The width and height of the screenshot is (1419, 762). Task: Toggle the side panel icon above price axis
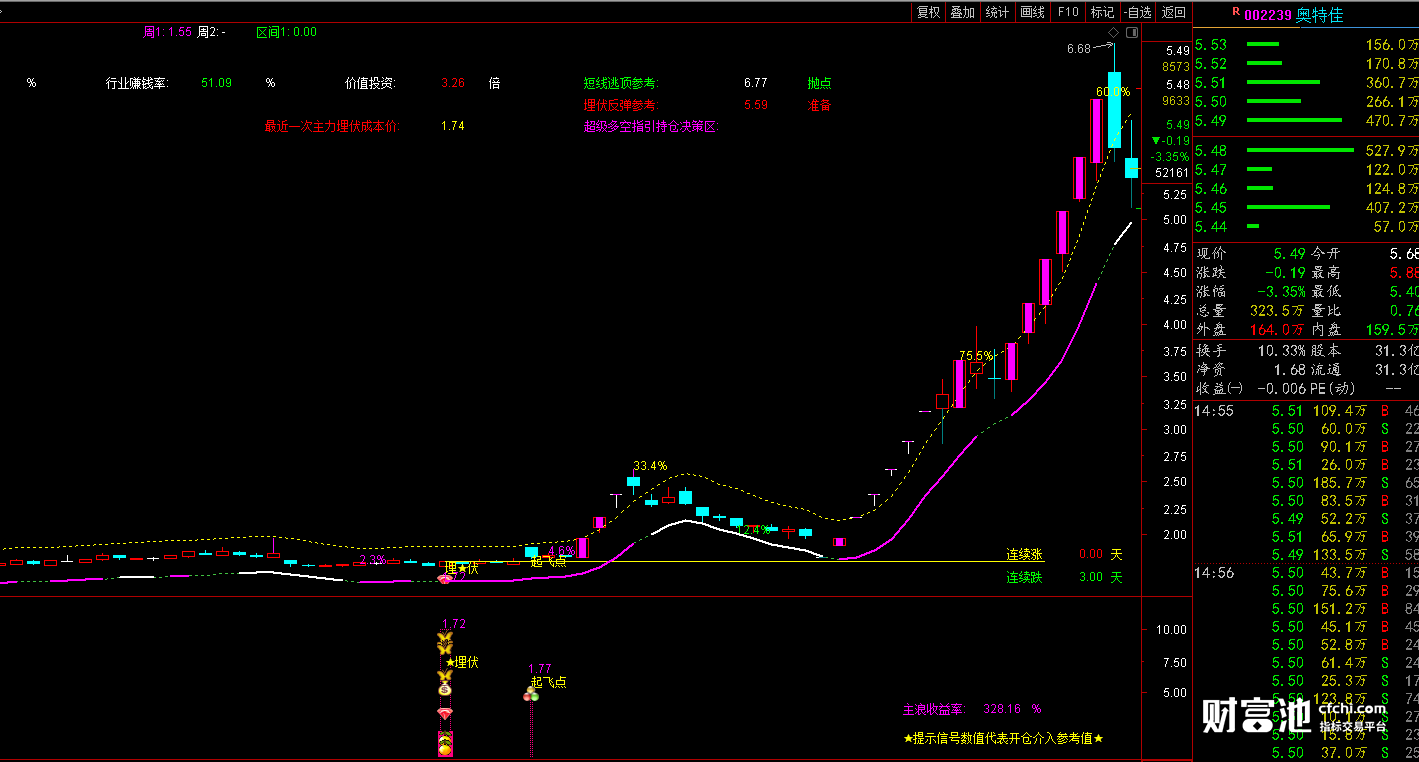coord(1132,33)
